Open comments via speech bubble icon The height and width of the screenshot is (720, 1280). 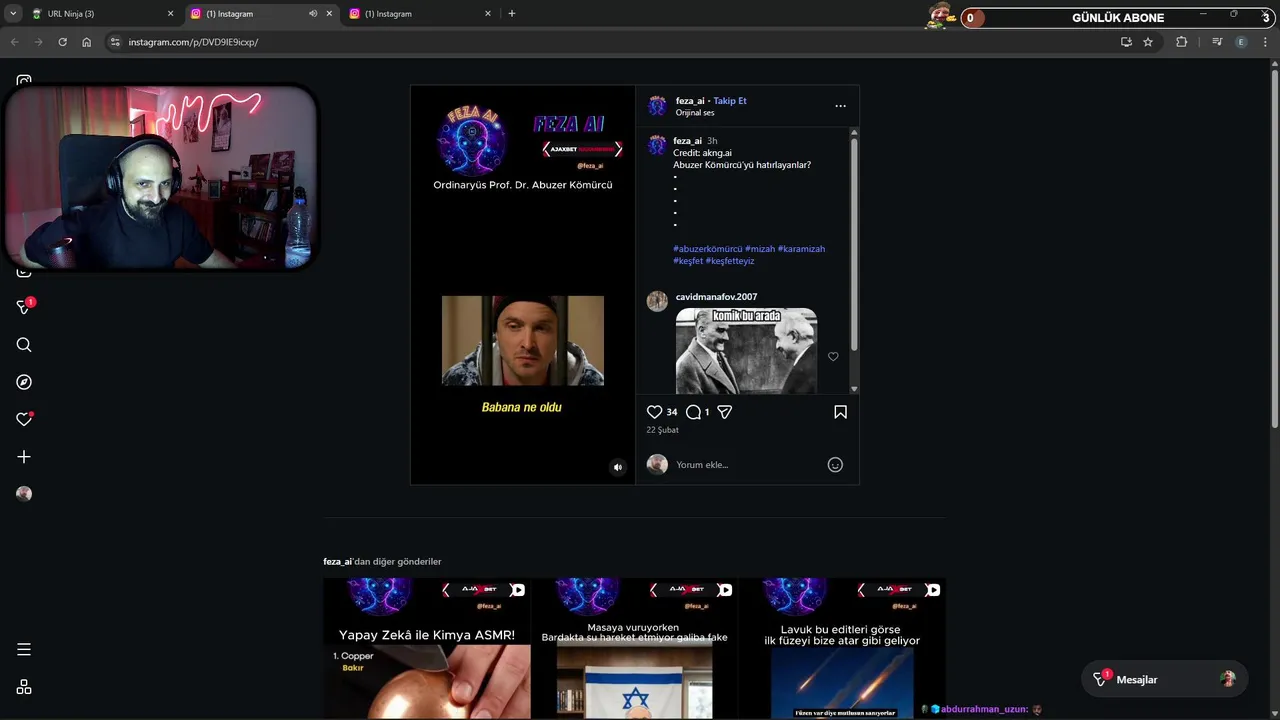click(x=693, y=412)
